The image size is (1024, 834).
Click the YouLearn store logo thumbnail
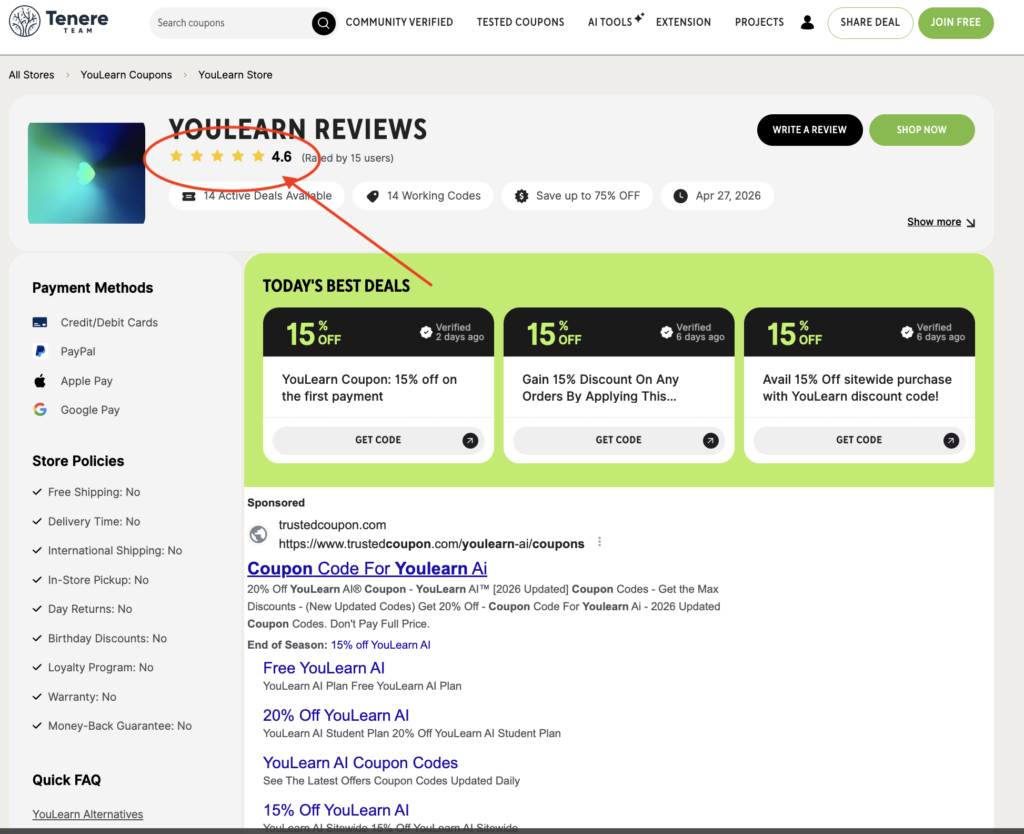(86, 173)
